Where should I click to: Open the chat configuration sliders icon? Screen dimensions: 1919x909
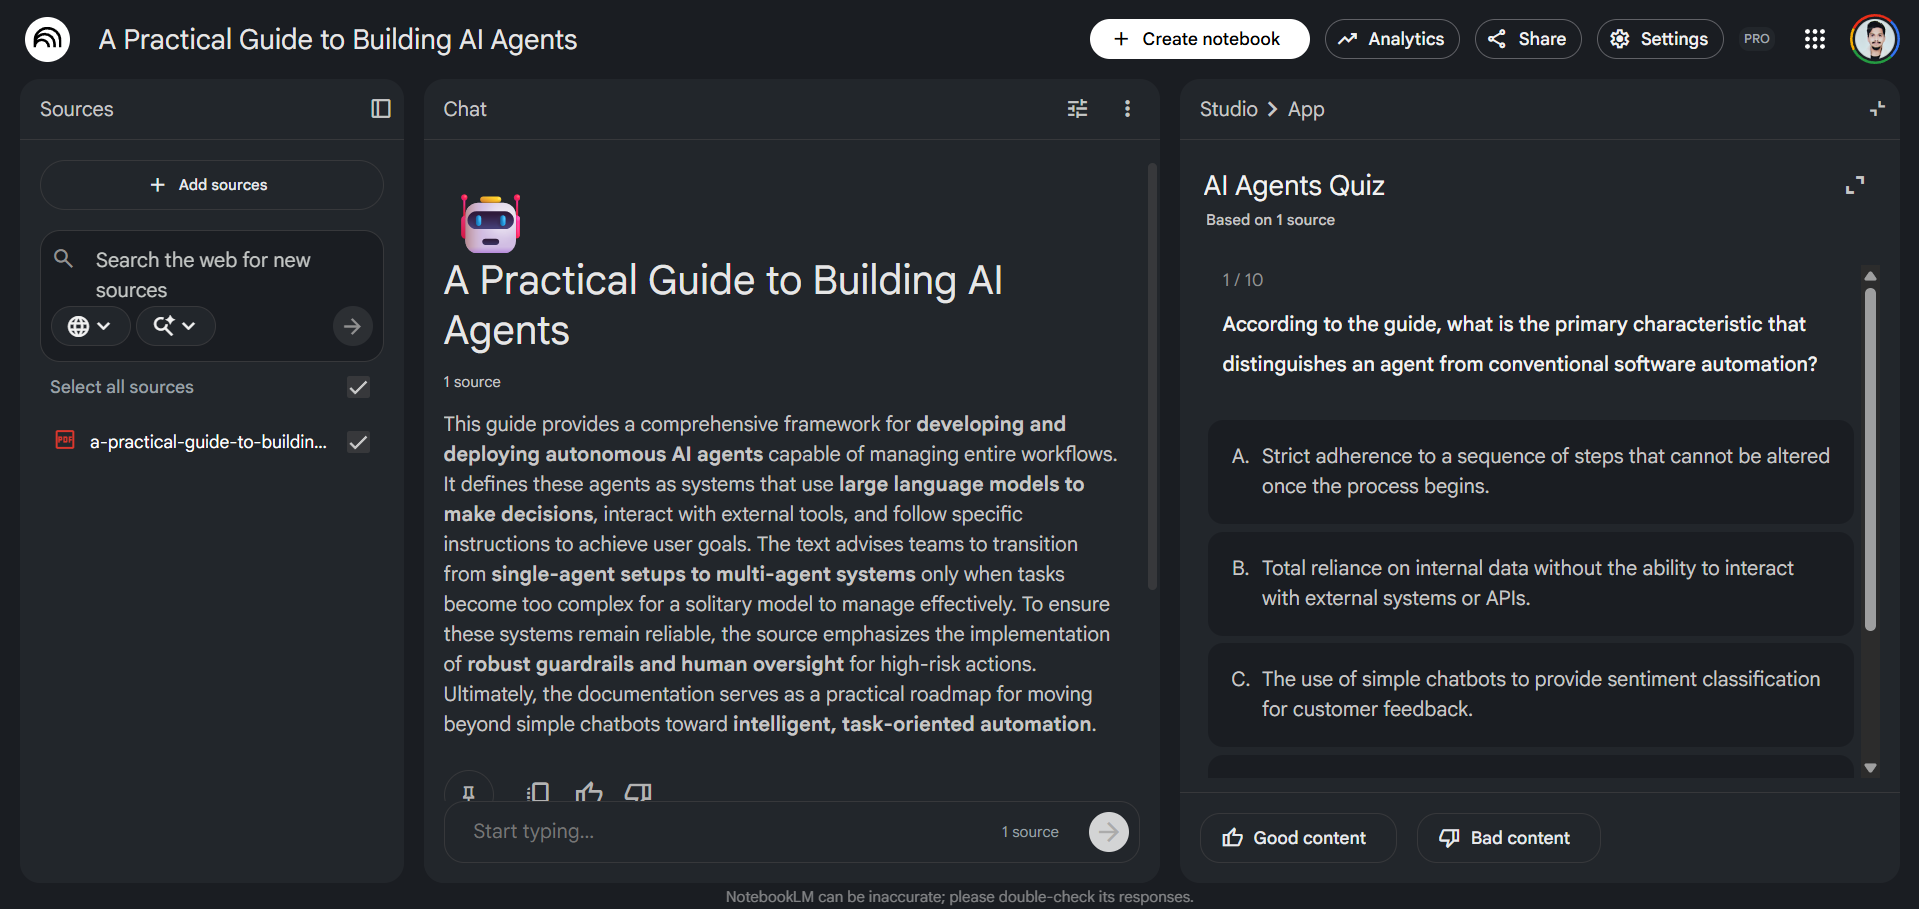(1077, 108)
